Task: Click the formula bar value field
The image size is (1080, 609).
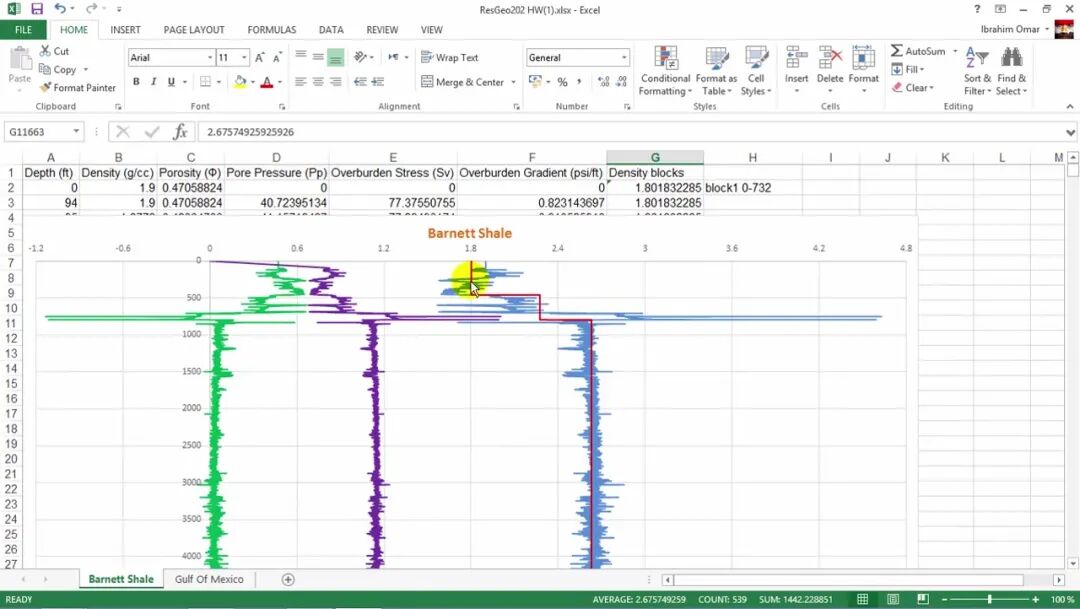Action: (x=630, y=132)
